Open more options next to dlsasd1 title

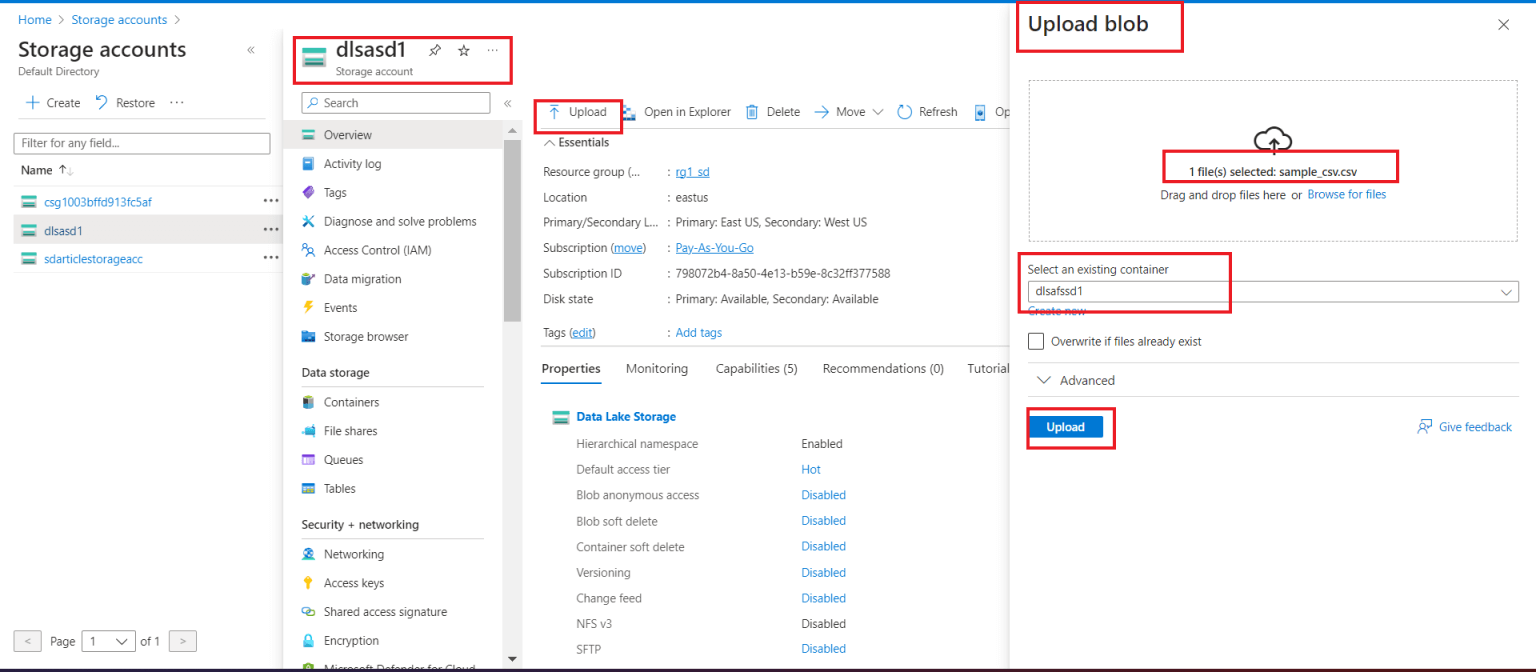pos(493,50)
